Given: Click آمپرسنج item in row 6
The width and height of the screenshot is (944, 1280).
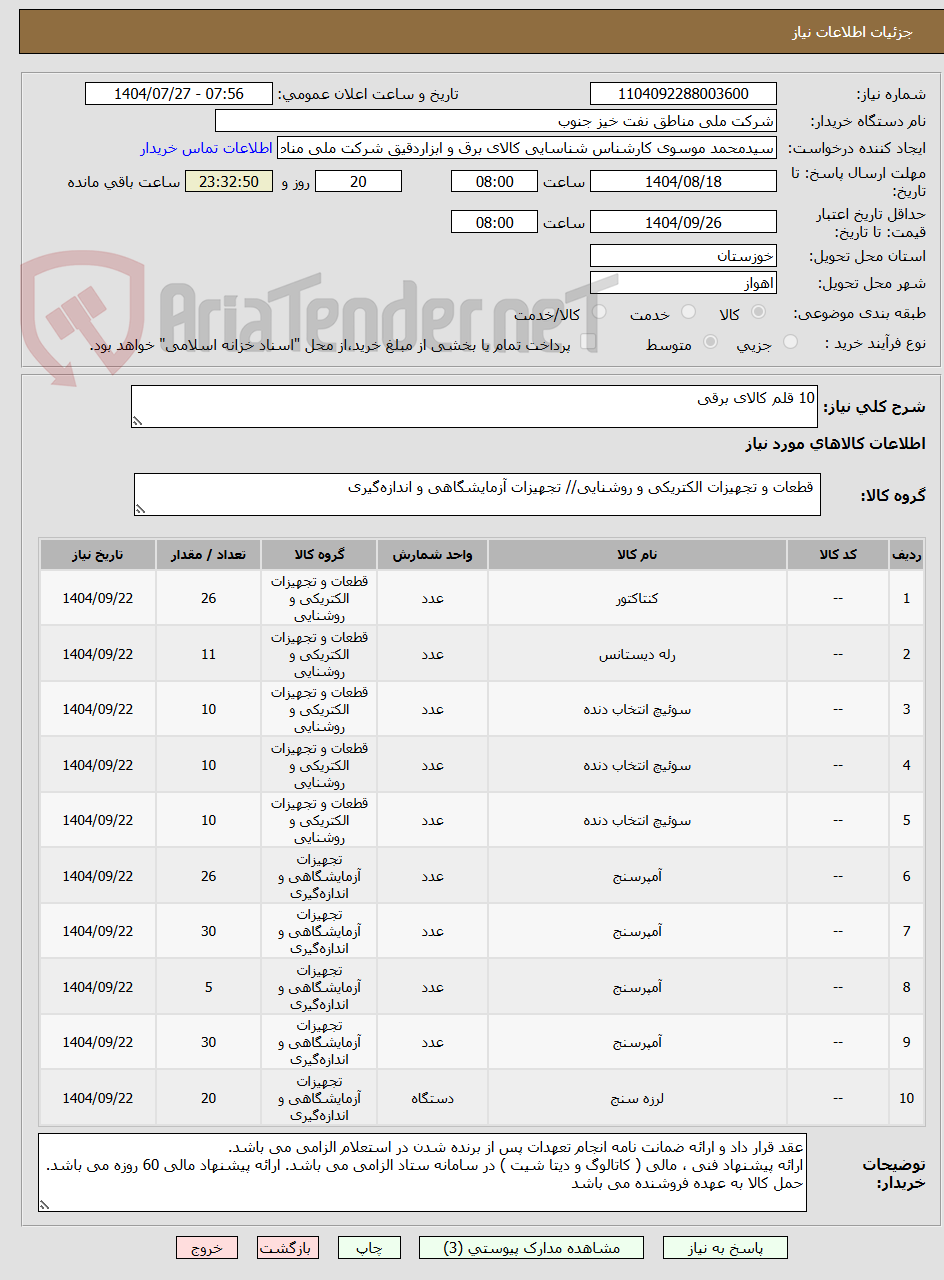Looking at the screenshot, I should 637,876.
